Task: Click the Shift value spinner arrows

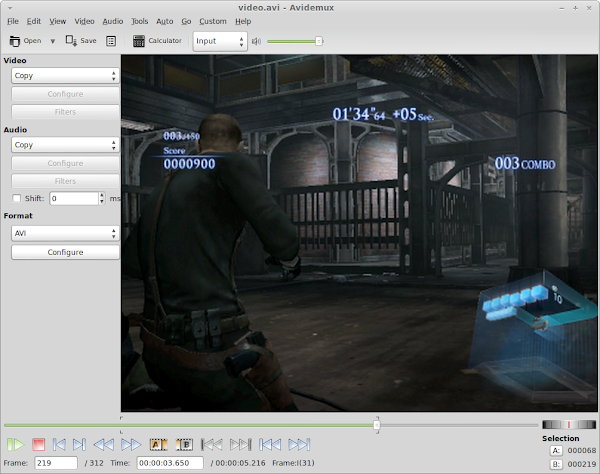Action: [102, 199]
